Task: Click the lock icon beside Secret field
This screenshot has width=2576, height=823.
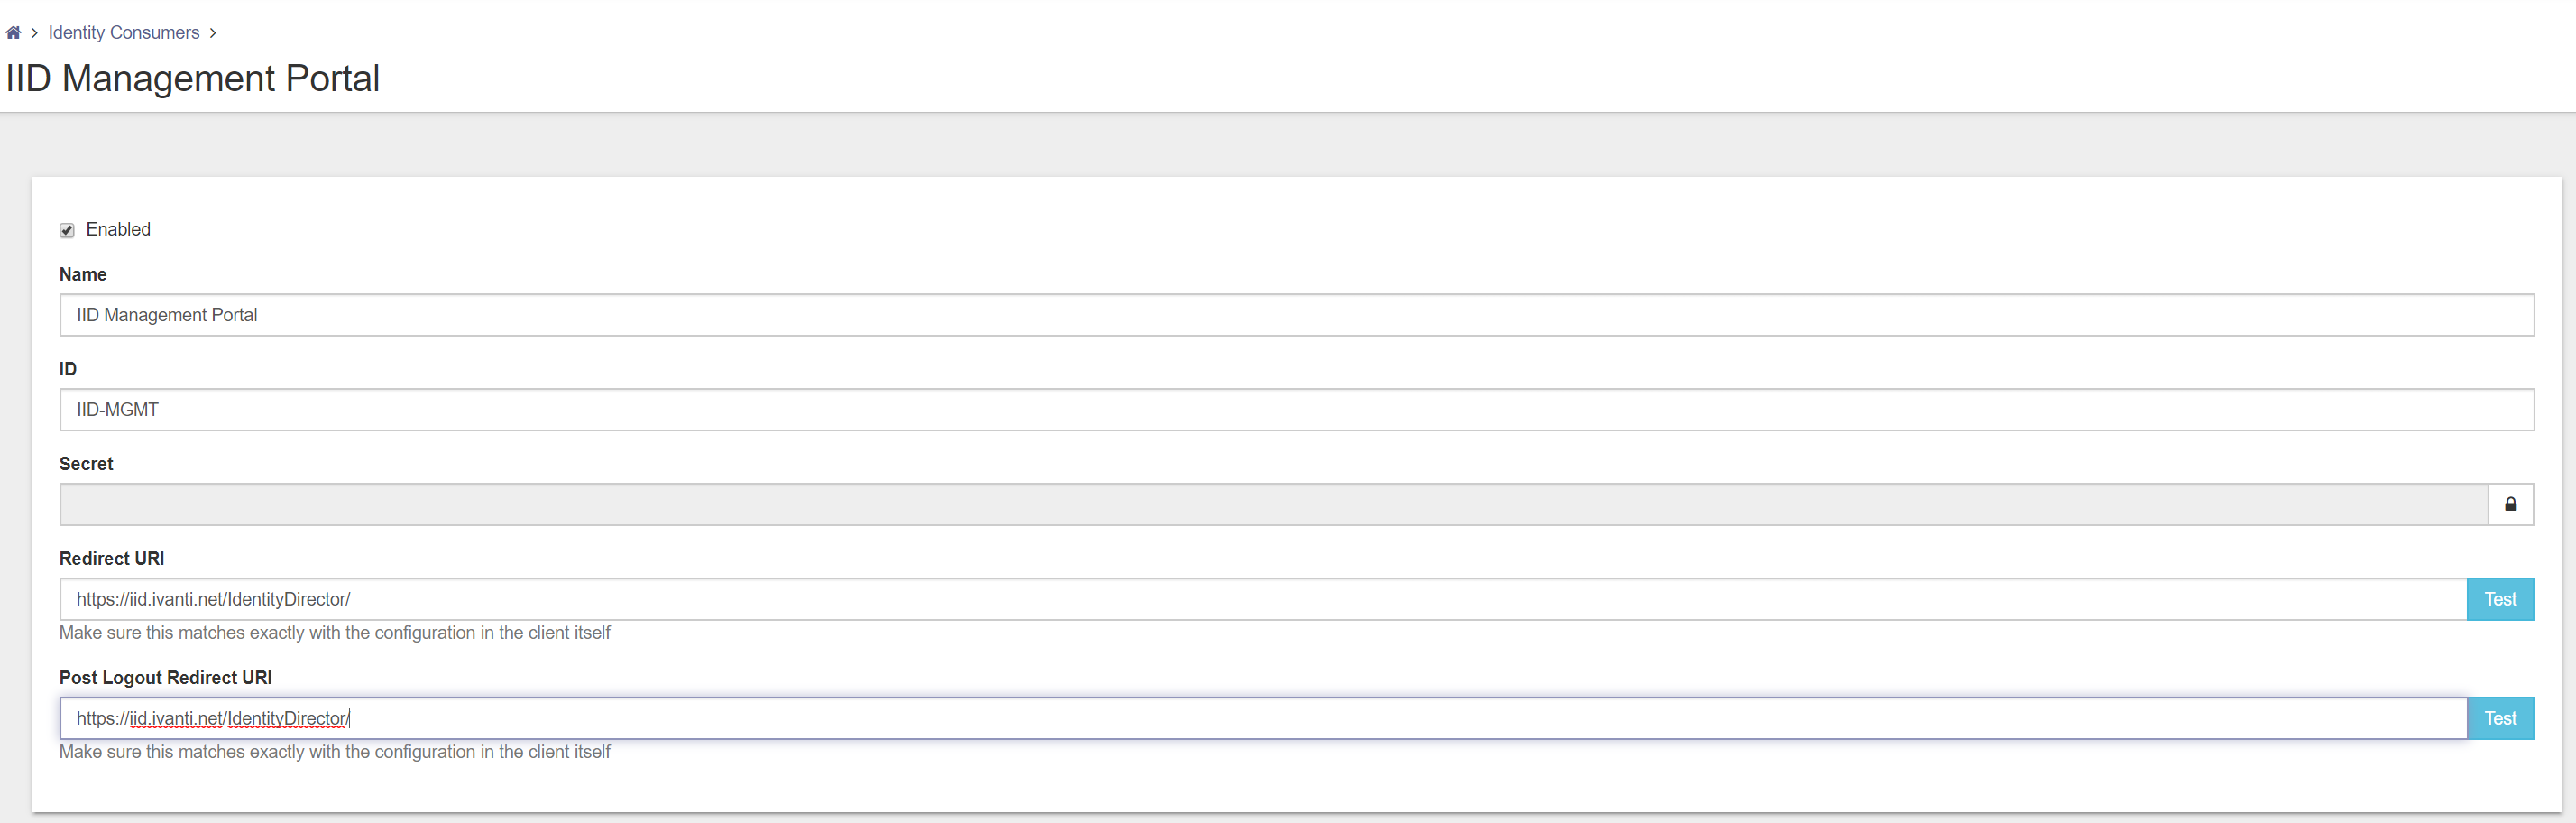Action: [x=2510, y=504]
